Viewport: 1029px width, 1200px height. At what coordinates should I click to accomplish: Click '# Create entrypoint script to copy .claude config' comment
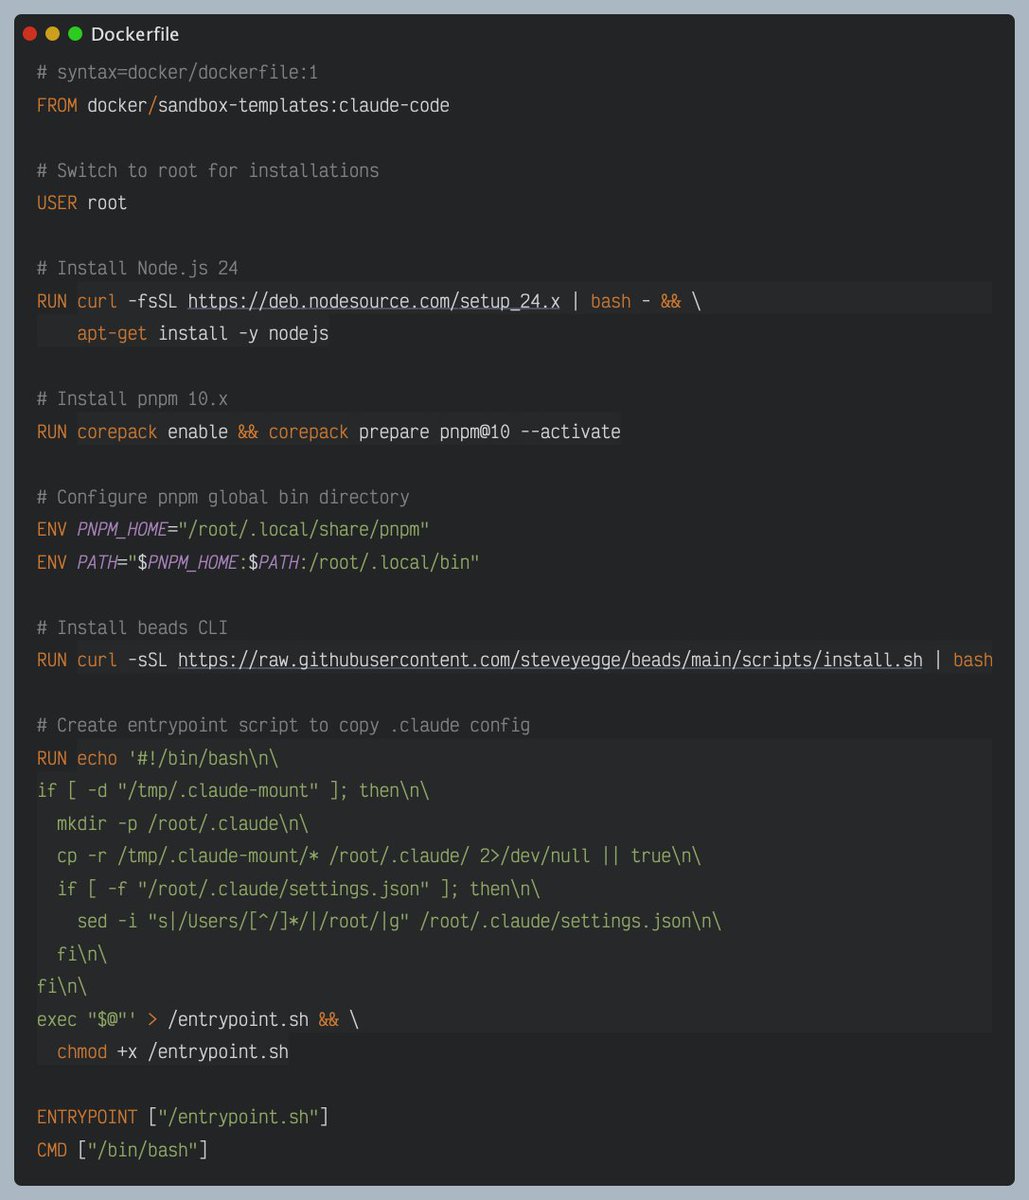[x=283, y=725]
